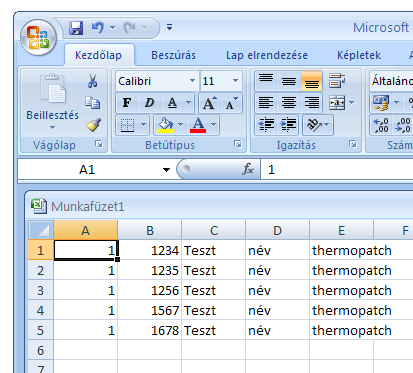Apply bottom border button
Screen dimensions: 413x373
pos(127,125)
